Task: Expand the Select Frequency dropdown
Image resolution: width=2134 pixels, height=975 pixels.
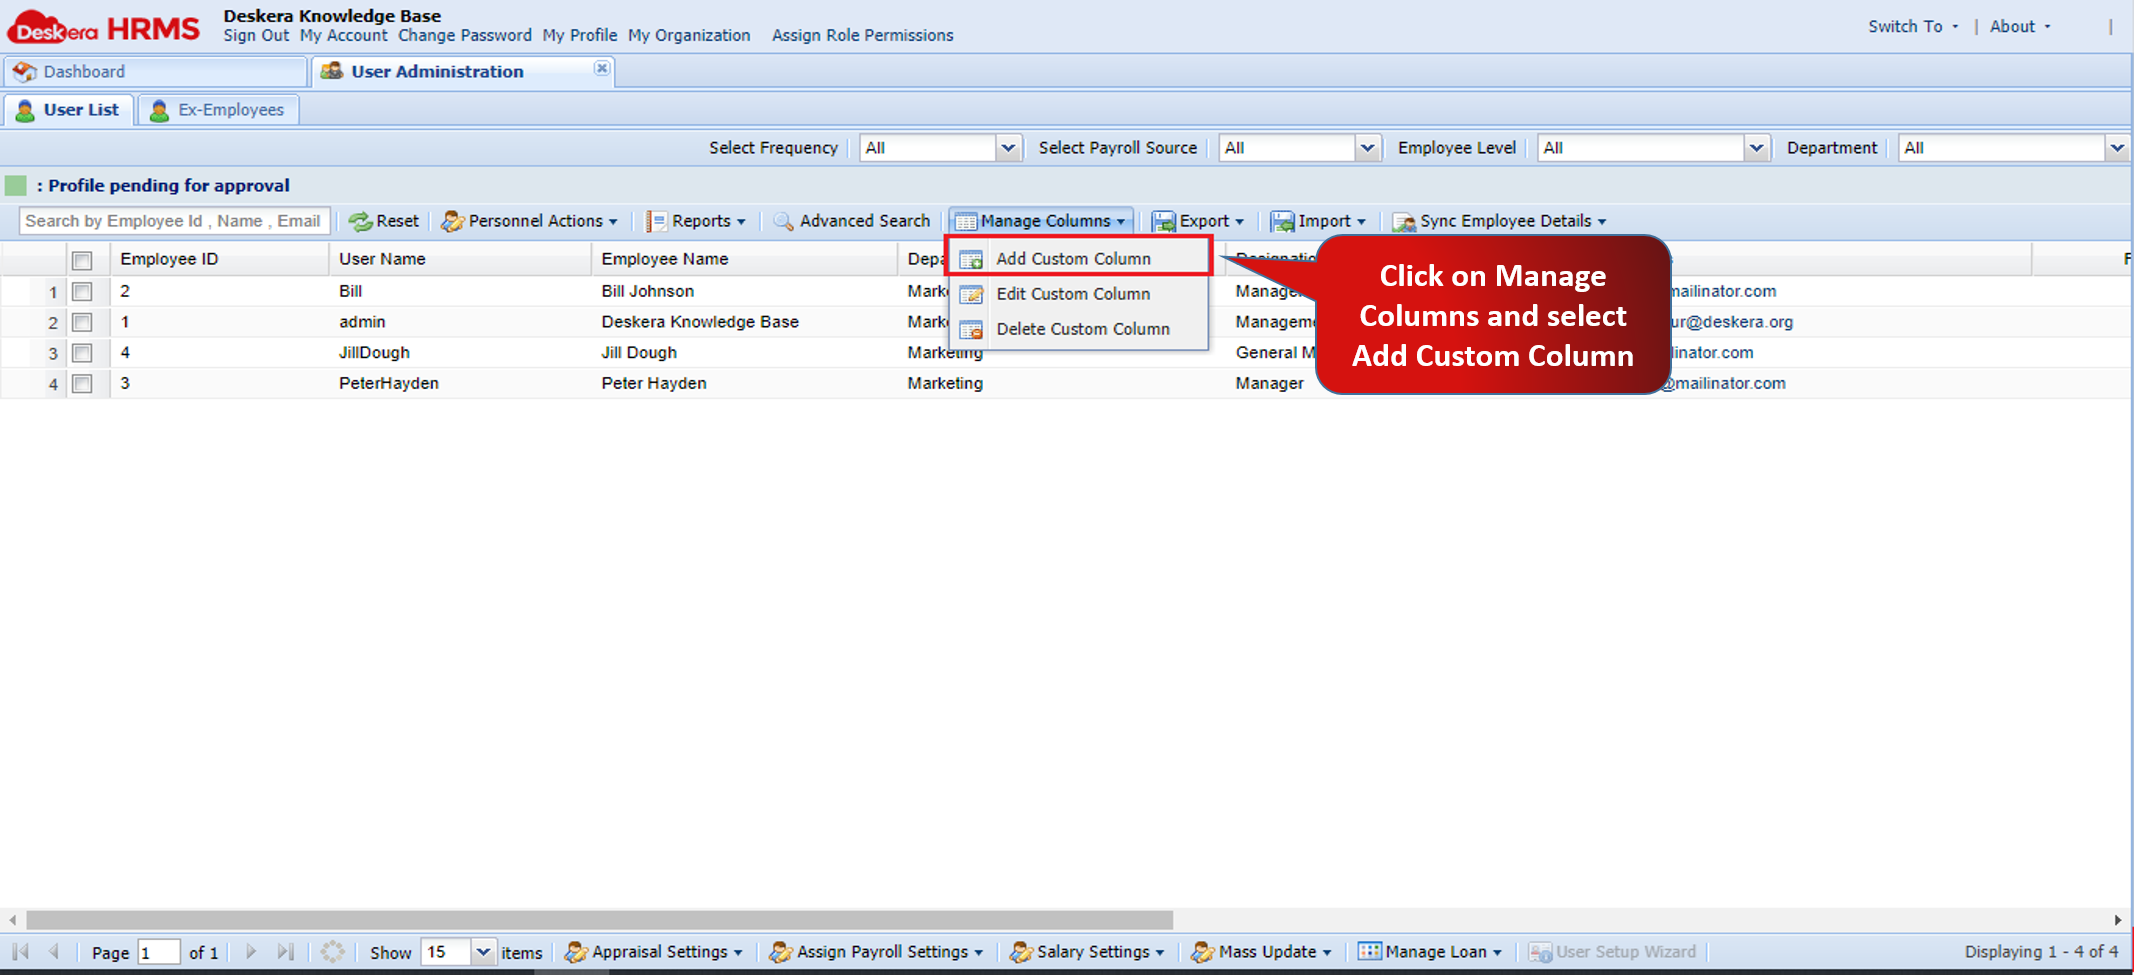Action: [x=1009, y=147]
